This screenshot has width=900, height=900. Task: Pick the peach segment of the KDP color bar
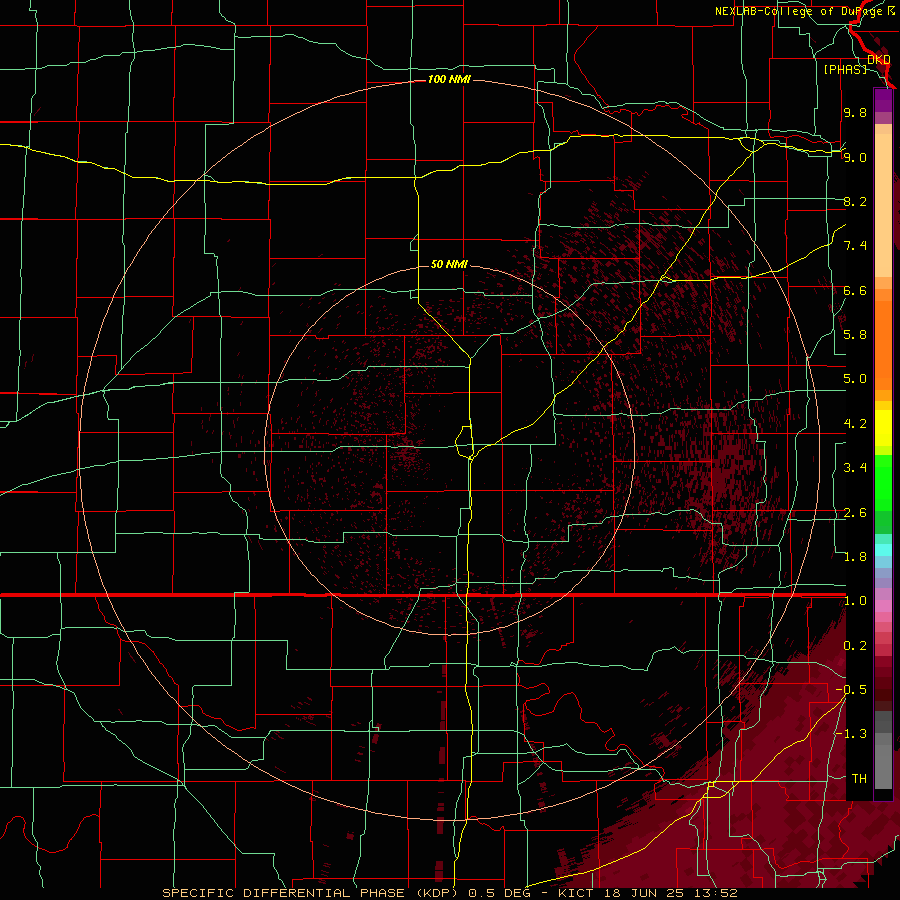pos(883,205)
